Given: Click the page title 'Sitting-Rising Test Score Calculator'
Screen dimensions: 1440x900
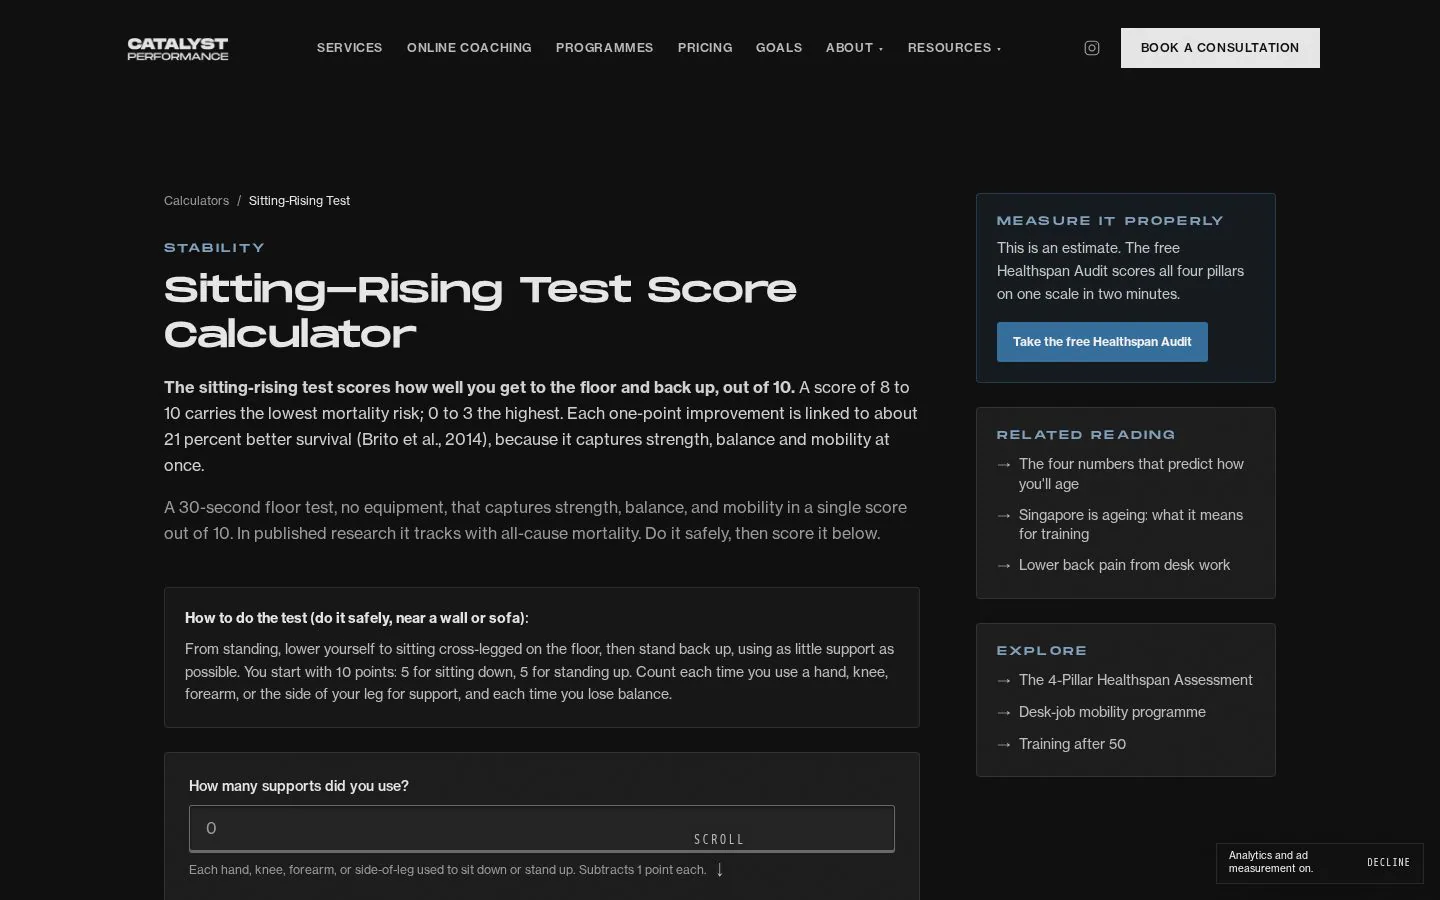Looking at the screenshot, I should (480, 312).
